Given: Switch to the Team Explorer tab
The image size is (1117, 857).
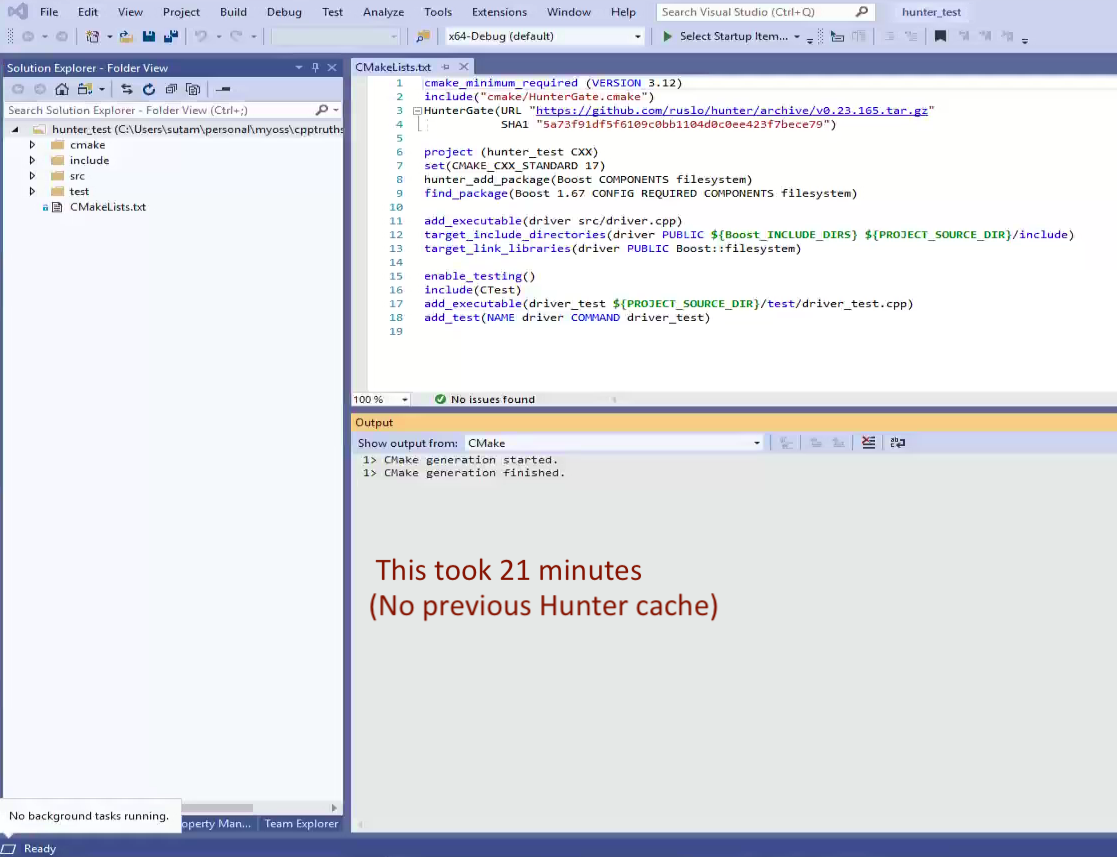Looking at the screenshot, I should [x=301, y=824].
